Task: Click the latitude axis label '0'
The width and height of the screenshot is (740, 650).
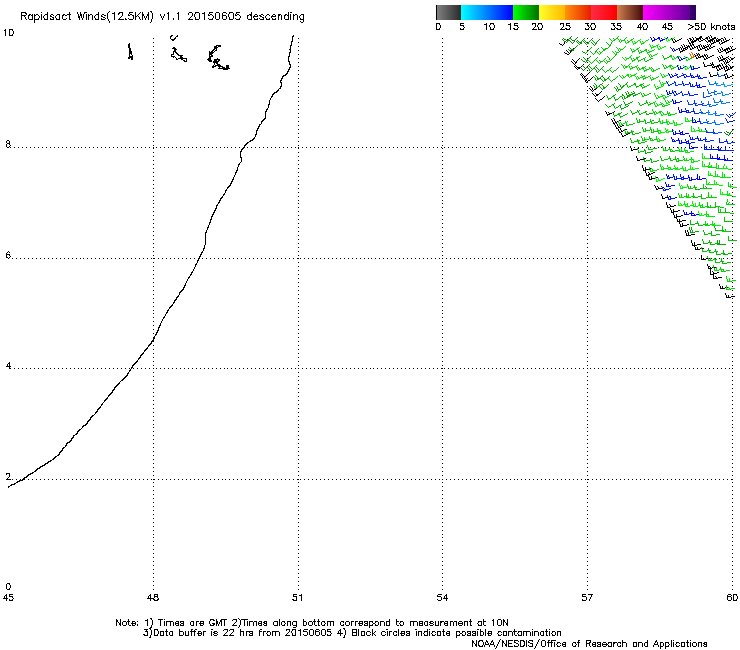Action: (8, 587)
